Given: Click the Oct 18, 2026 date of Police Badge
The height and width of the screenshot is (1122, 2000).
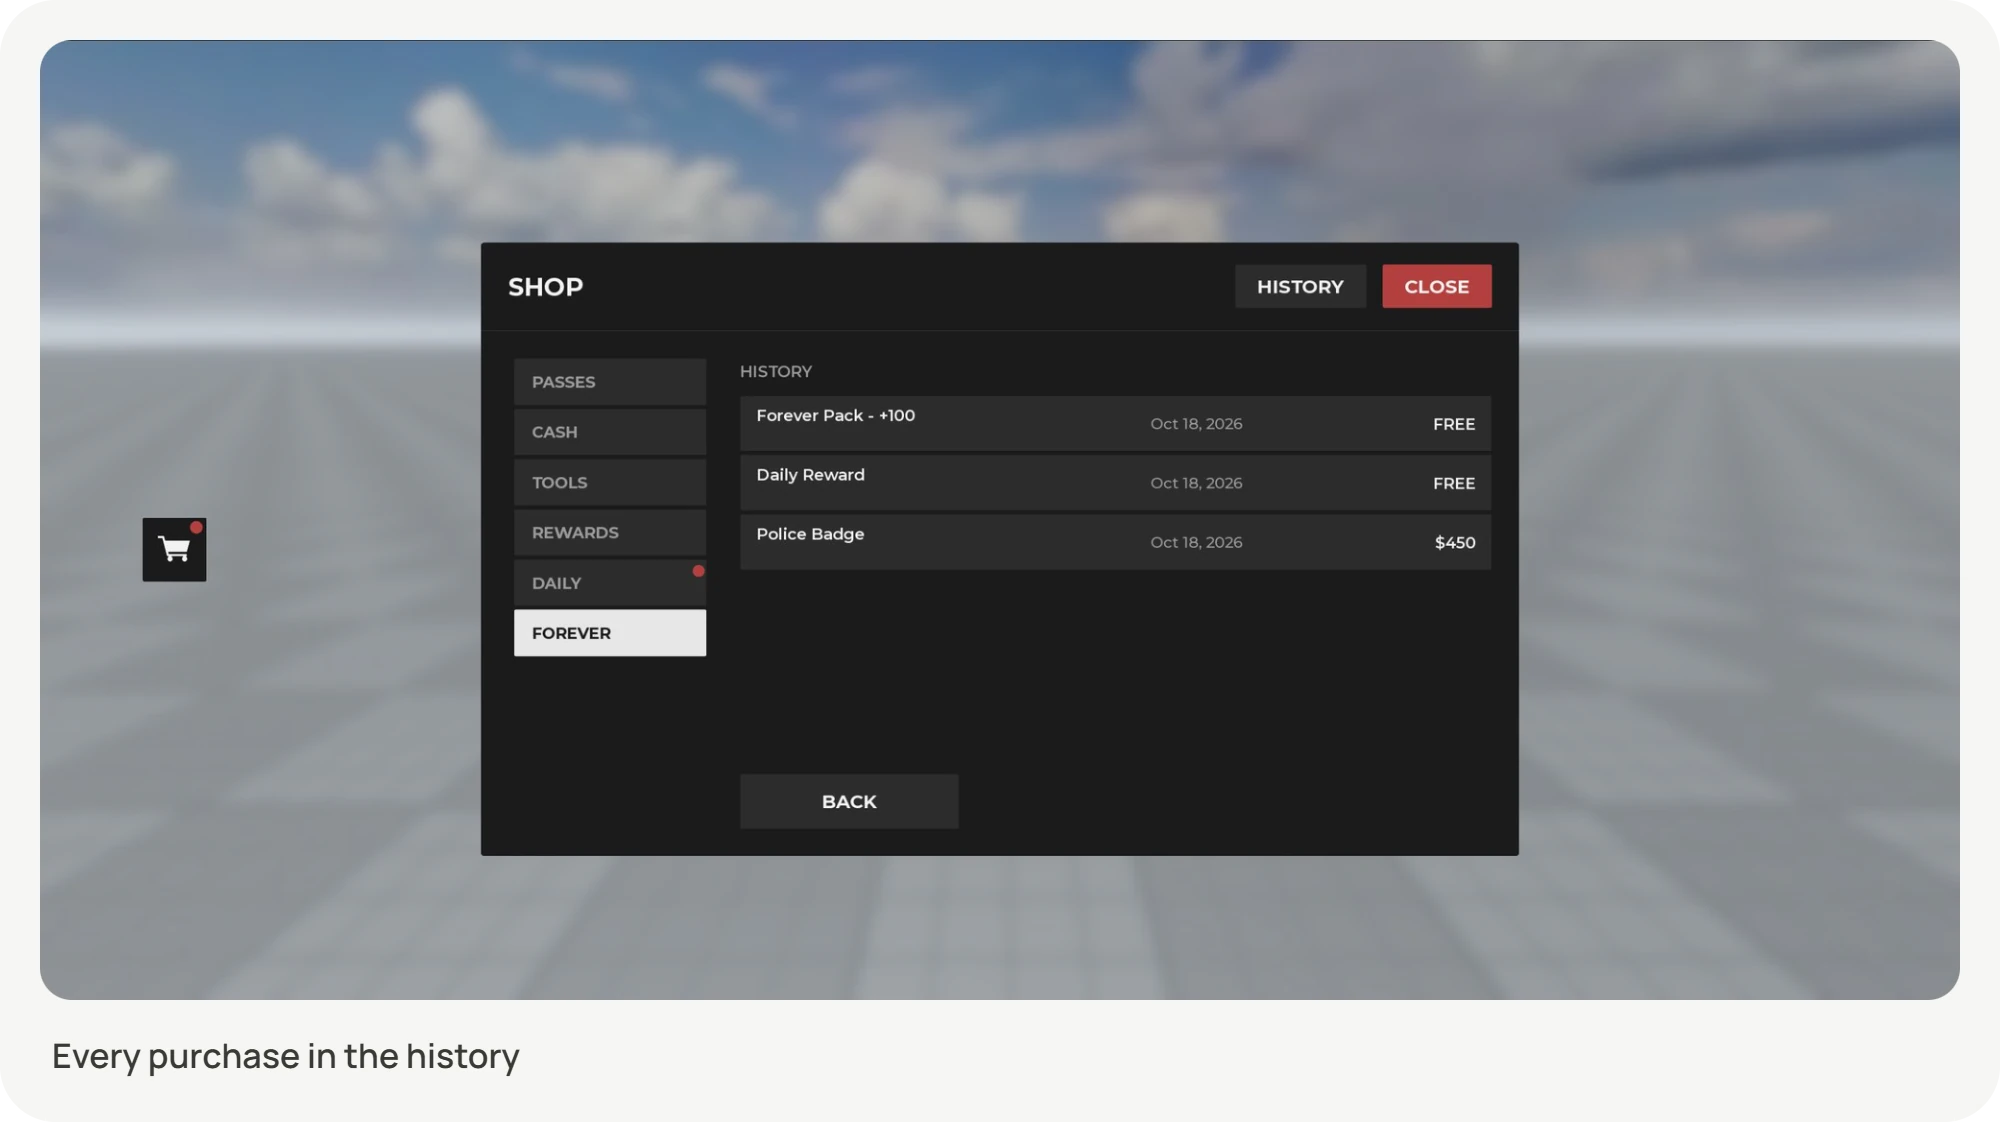Looking at the screenshot, I should coord(1196,542).
